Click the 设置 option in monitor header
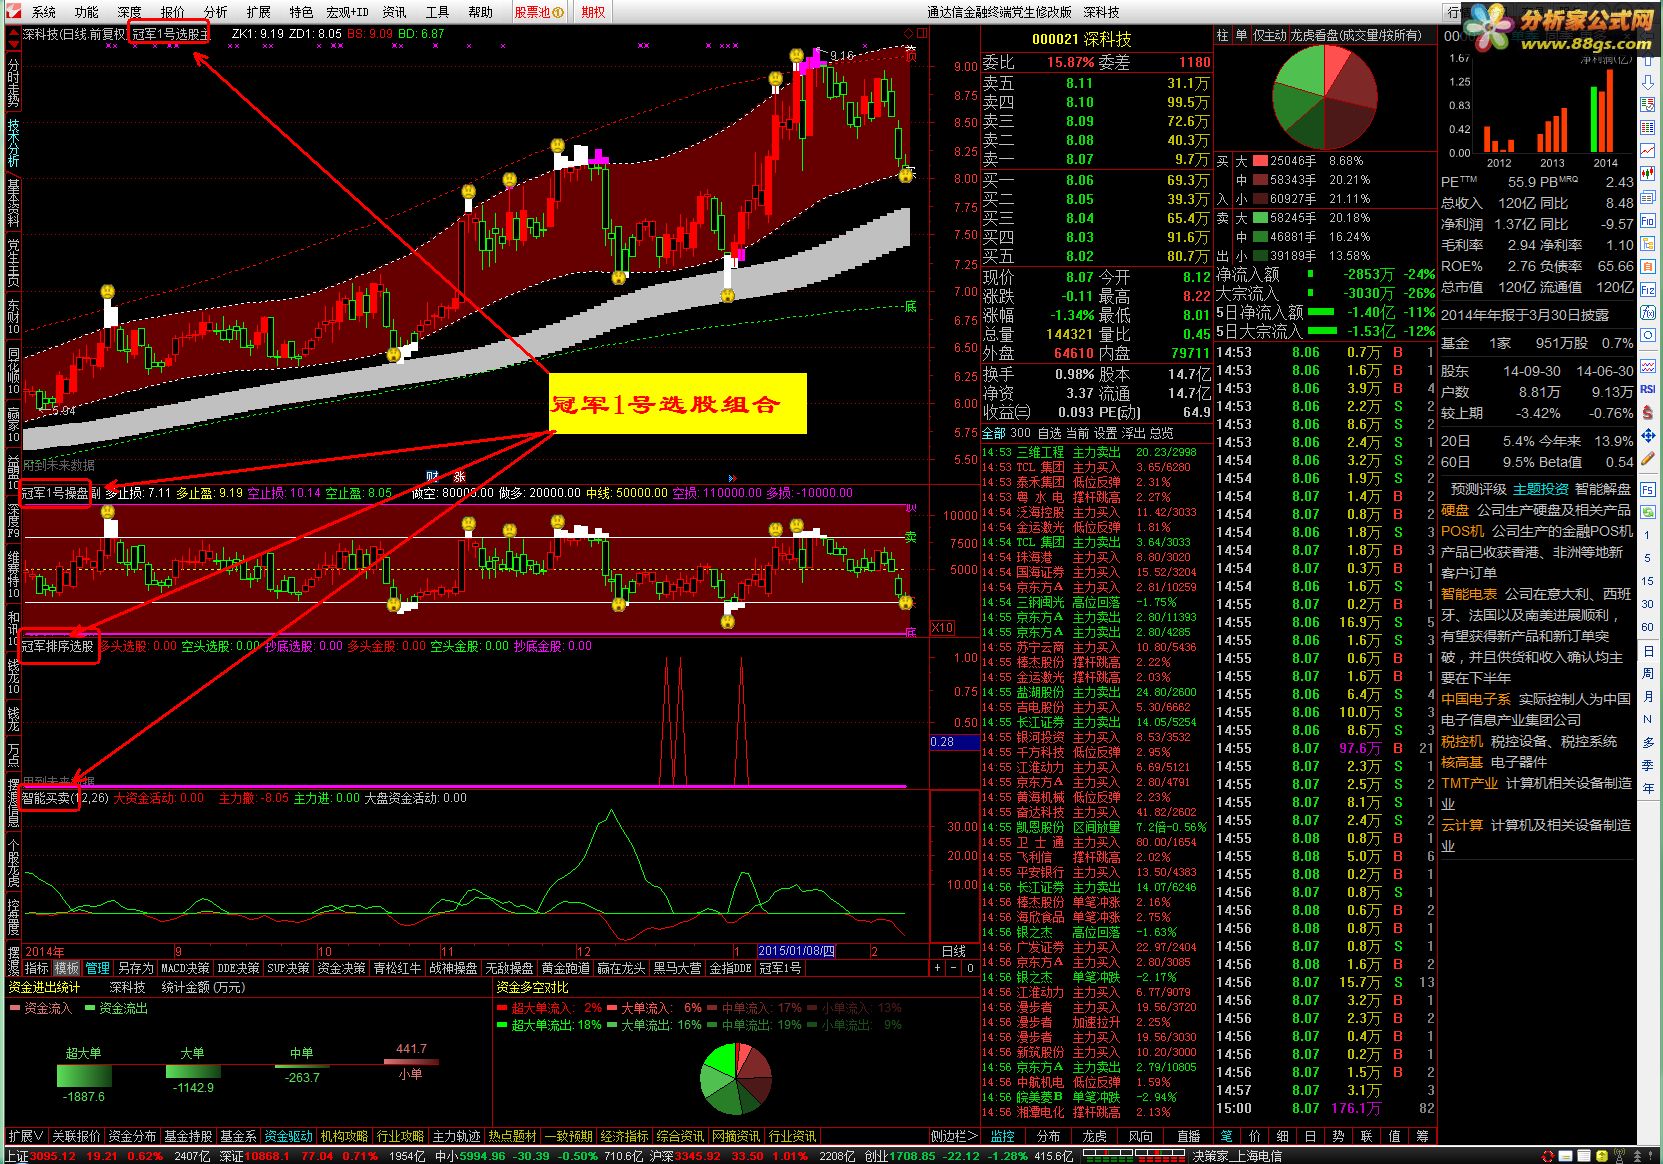The height and width of the screenshot is (1164, 1663). tap(1105, 433)
